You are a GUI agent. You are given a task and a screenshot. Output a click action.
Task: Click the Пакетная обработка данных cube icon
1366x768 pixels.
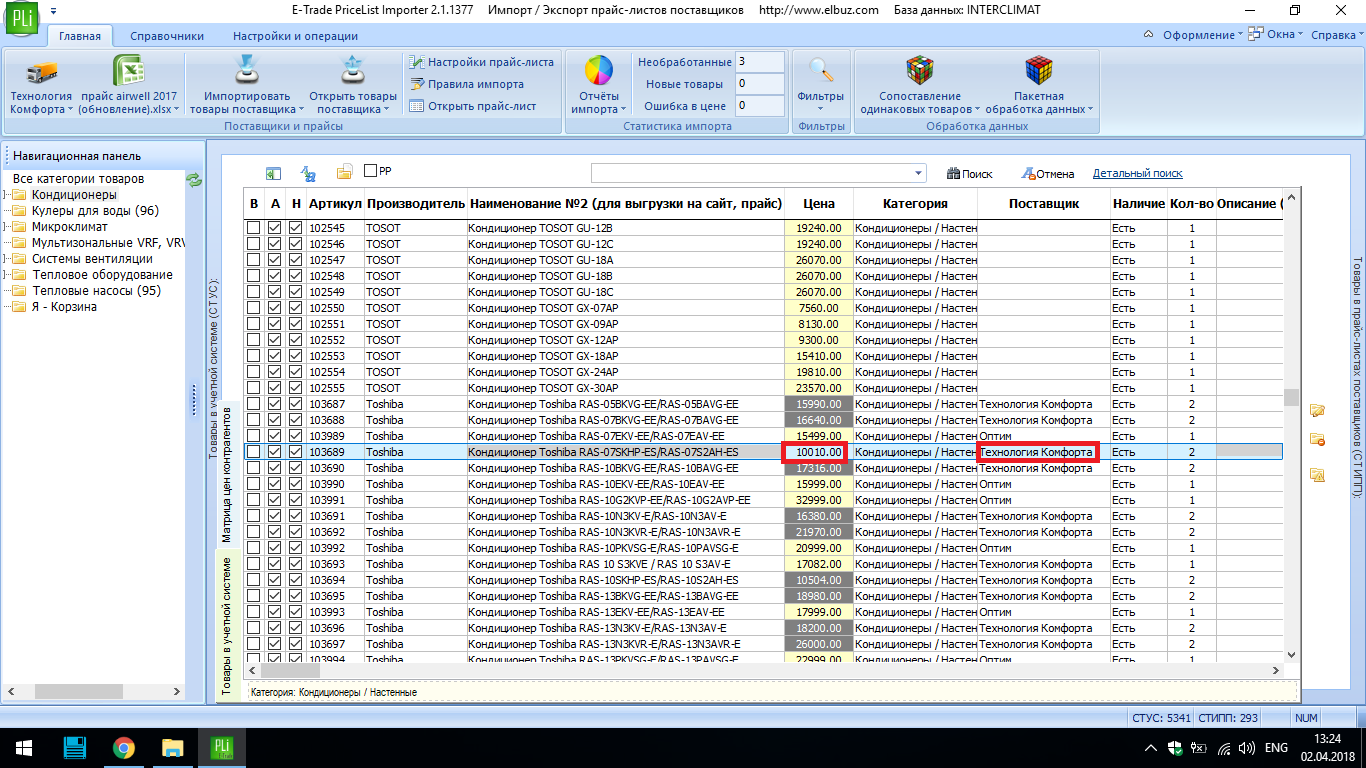click(1039, 72)
